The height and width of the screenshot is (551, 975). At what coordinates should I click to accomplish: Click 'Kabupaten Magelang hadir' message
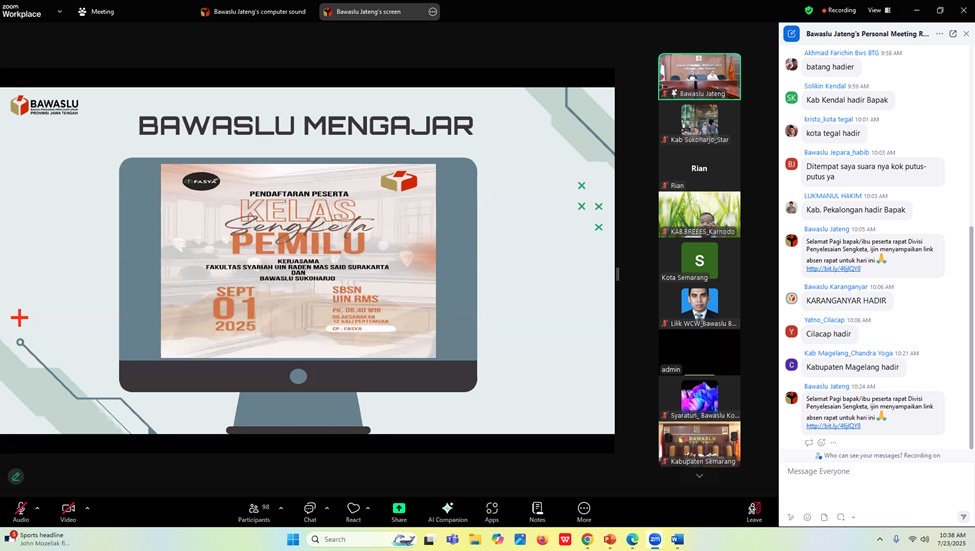[x=853, y=367]
